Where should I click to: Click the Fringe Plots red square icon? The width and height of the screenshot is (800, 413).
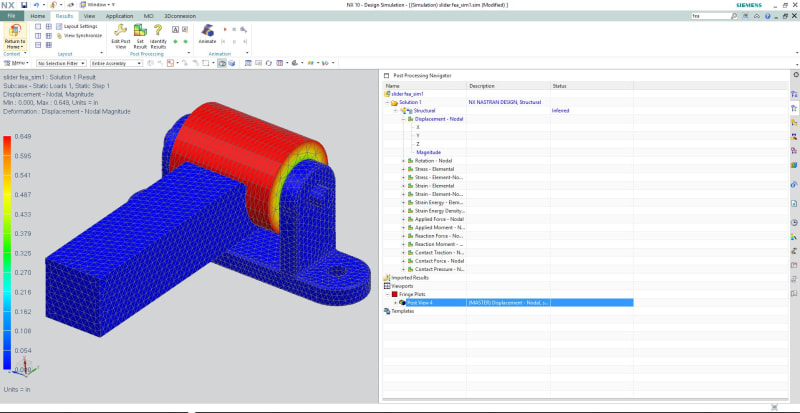394,295
